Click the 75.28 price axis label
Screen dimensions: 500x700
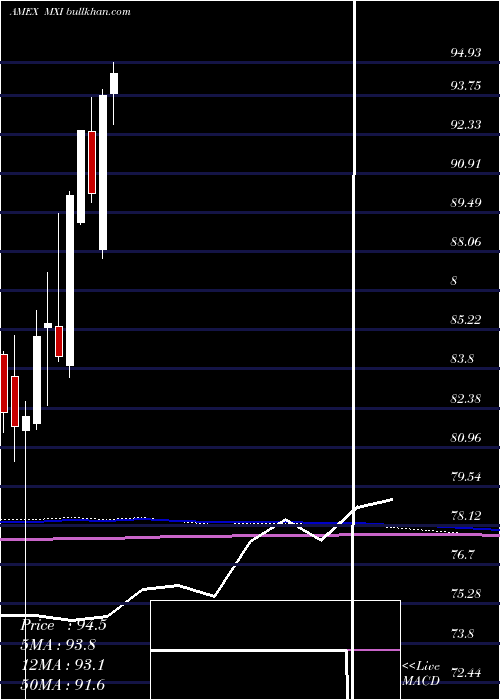click(466, 594)
